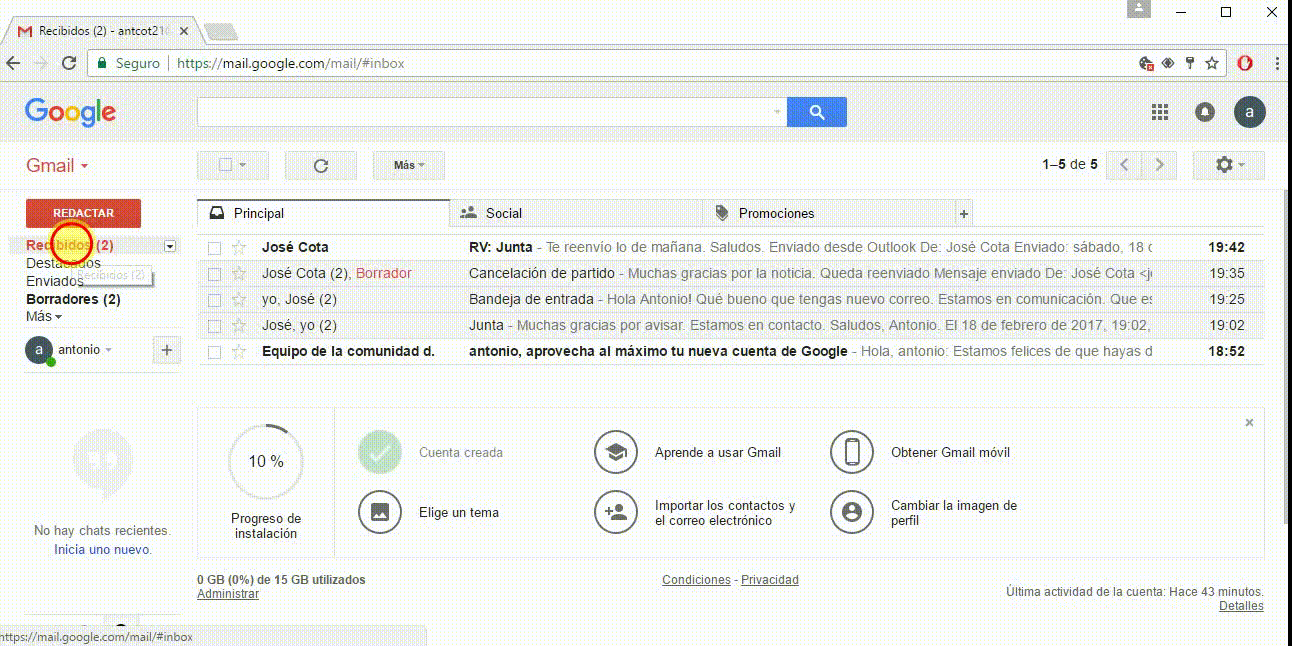
Task: Add inbox tab with plus button
Action: pyautogui.click(x=964, y=213)
